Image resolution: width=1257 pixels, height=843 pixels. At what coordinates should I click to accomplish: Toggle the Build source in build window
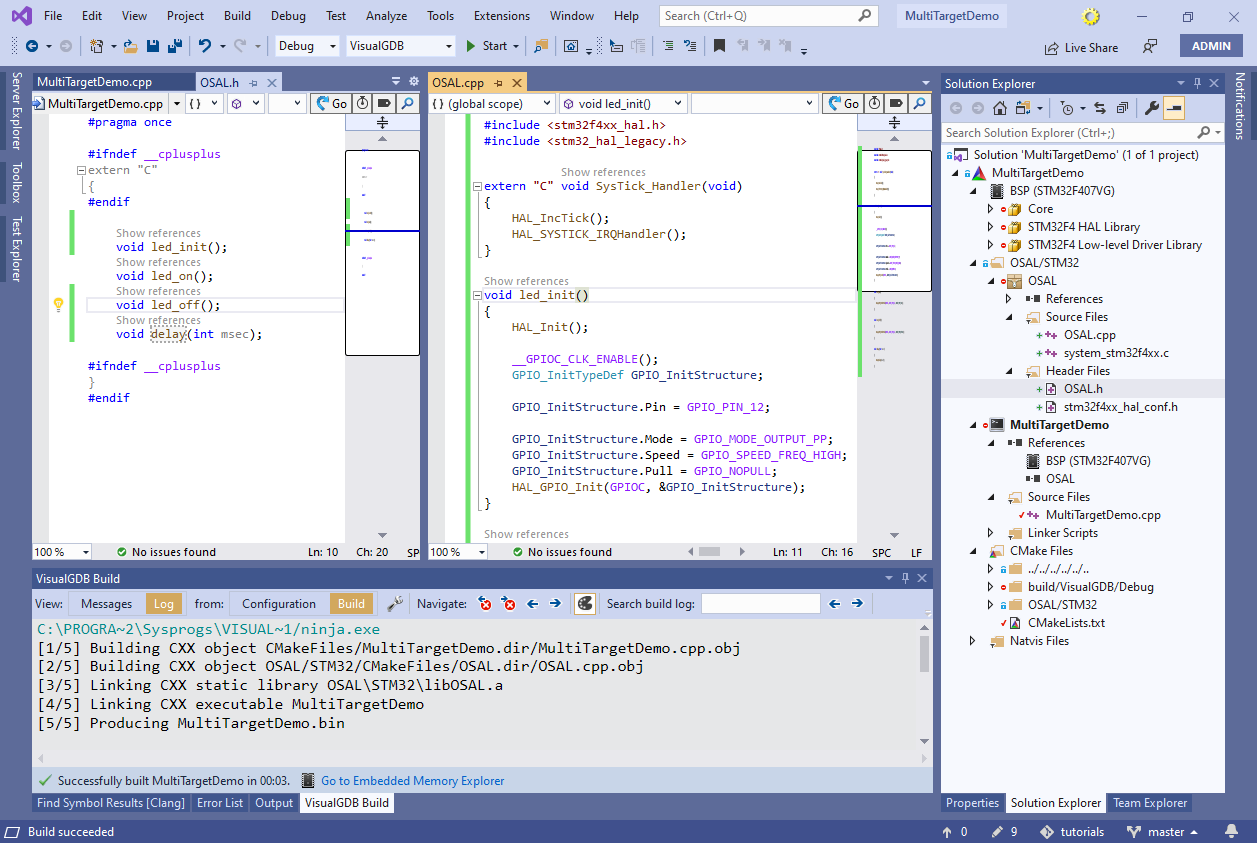click(351, 604)
